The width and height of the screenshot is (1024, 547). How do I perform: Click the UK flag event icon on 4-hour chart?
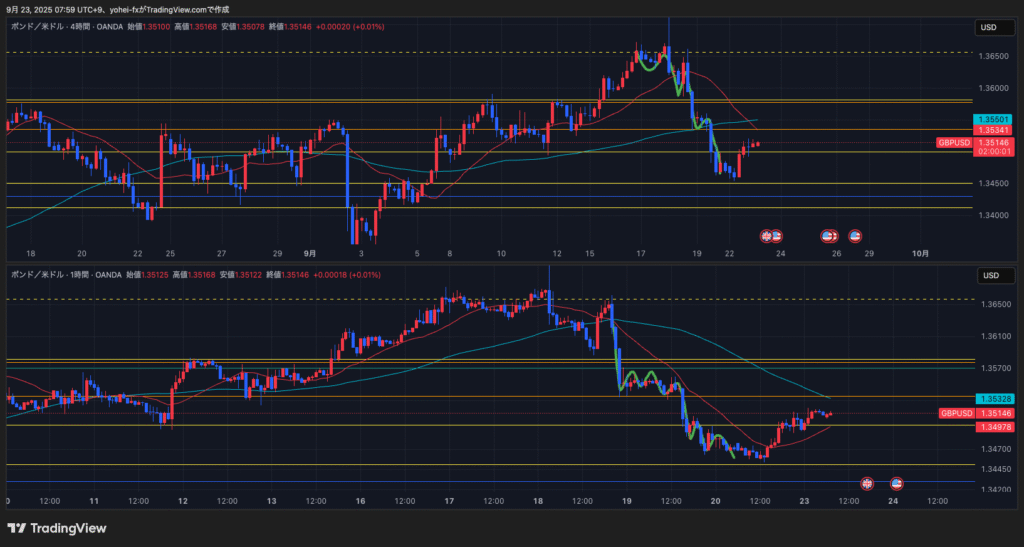767,235
